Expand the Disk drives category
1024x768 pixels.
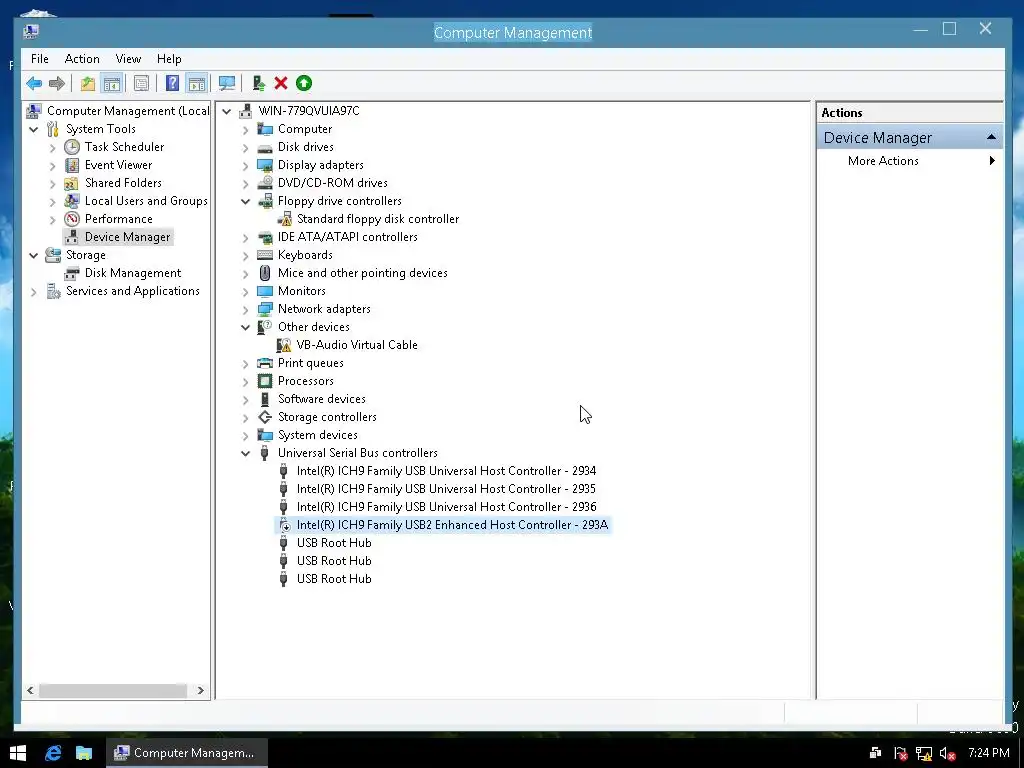pos(246,148)
